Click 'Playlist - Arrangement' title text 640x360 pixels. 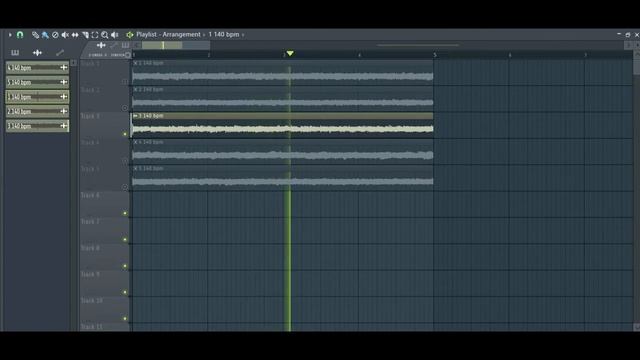168,35
